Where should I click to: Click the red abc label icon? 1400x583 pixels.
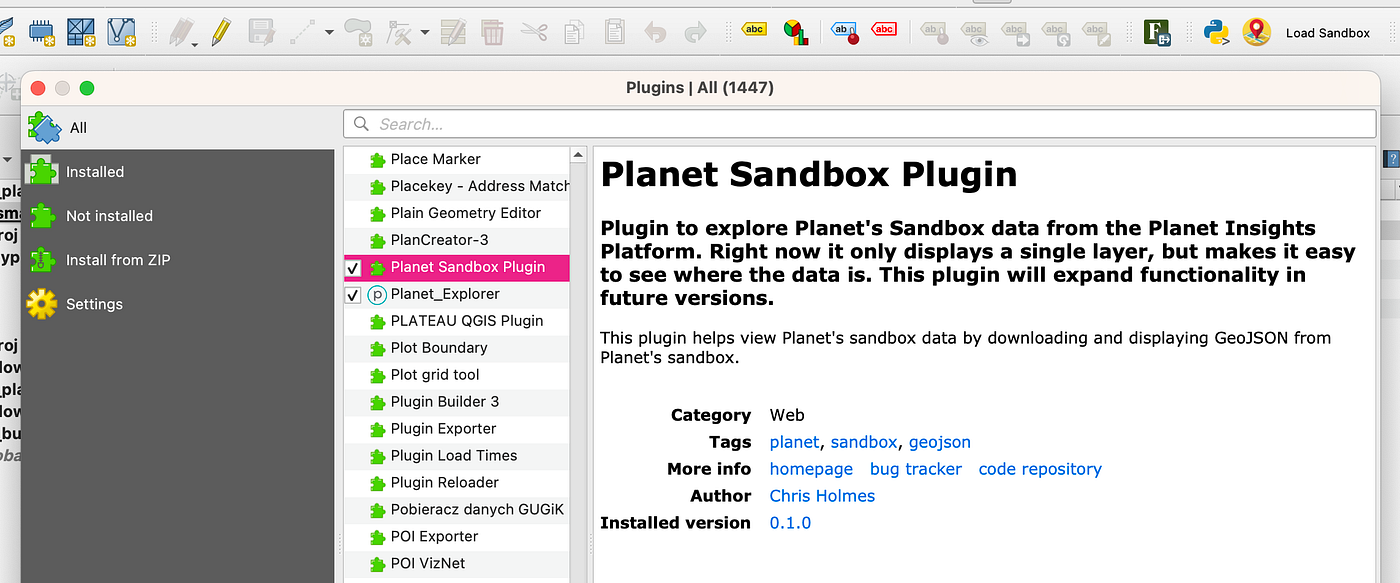coord(884,30)
